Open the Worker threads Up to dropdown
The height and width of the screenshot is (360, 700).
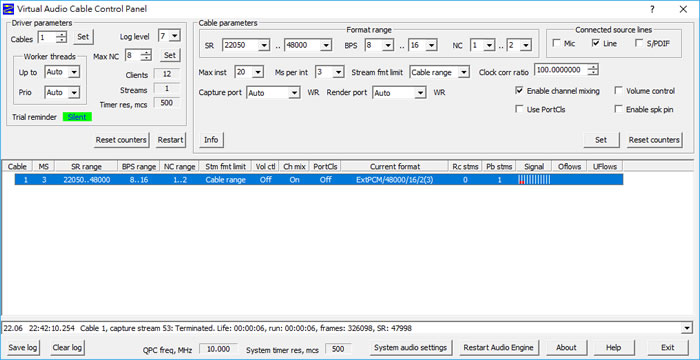74,72
